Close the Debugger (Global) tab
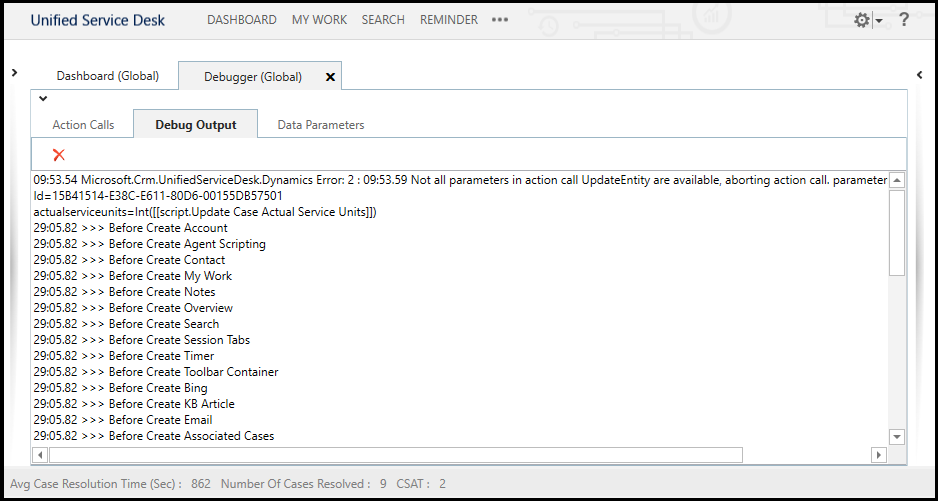The width and height of the screenshot is (938, 501). pyautogui.click(x=331, y=76)
